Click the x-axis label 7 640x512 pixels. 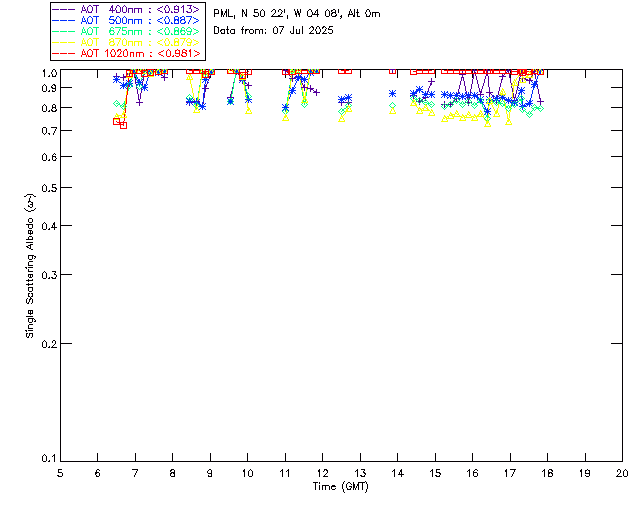tap(135, 473)
